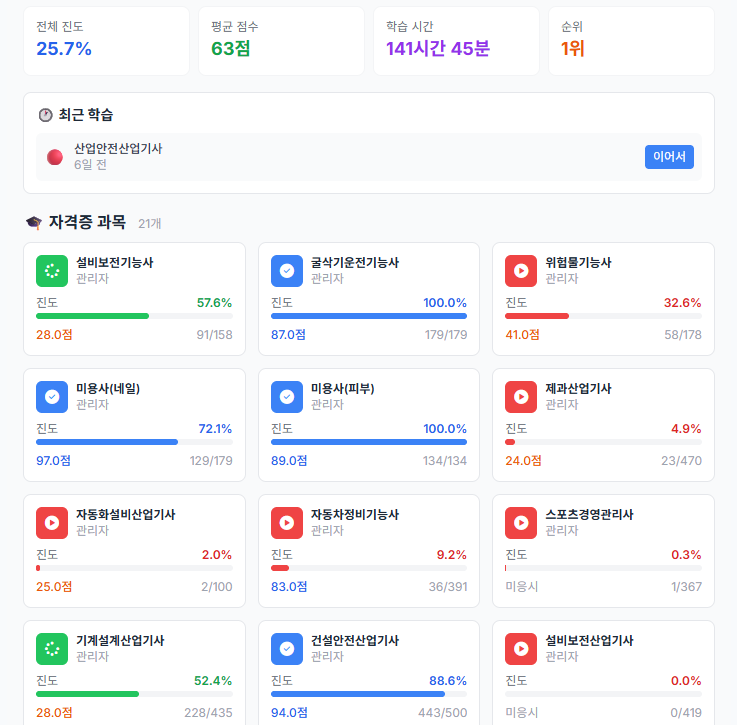Open the 자동화설비산업기사 course title

[125, 514]
